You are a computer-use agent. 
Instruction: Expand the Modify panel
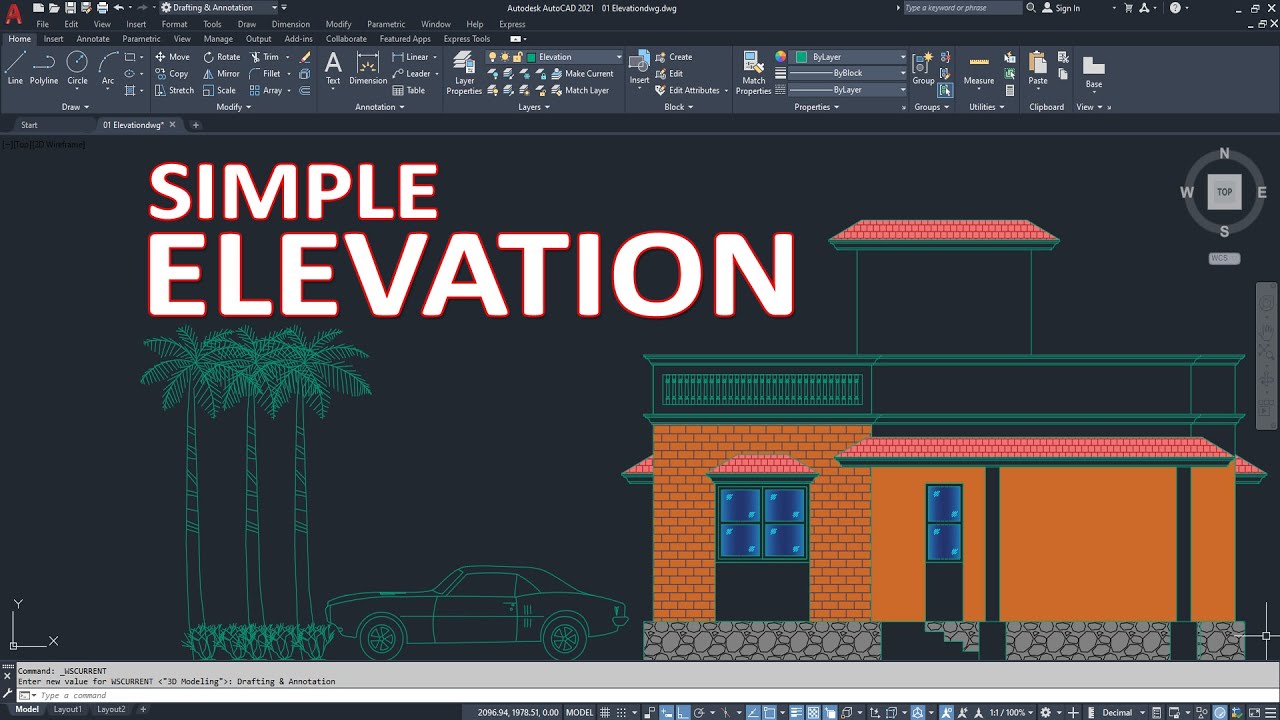tap(233, 107)
